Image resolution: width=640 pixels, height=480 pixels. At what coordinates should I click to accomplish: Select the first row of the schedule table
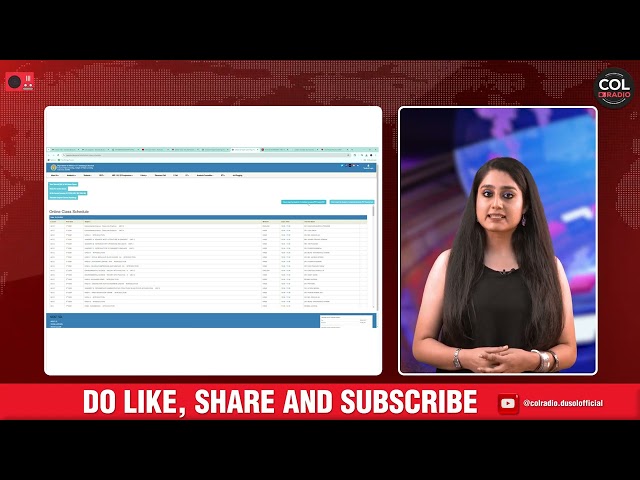[200, 226]
